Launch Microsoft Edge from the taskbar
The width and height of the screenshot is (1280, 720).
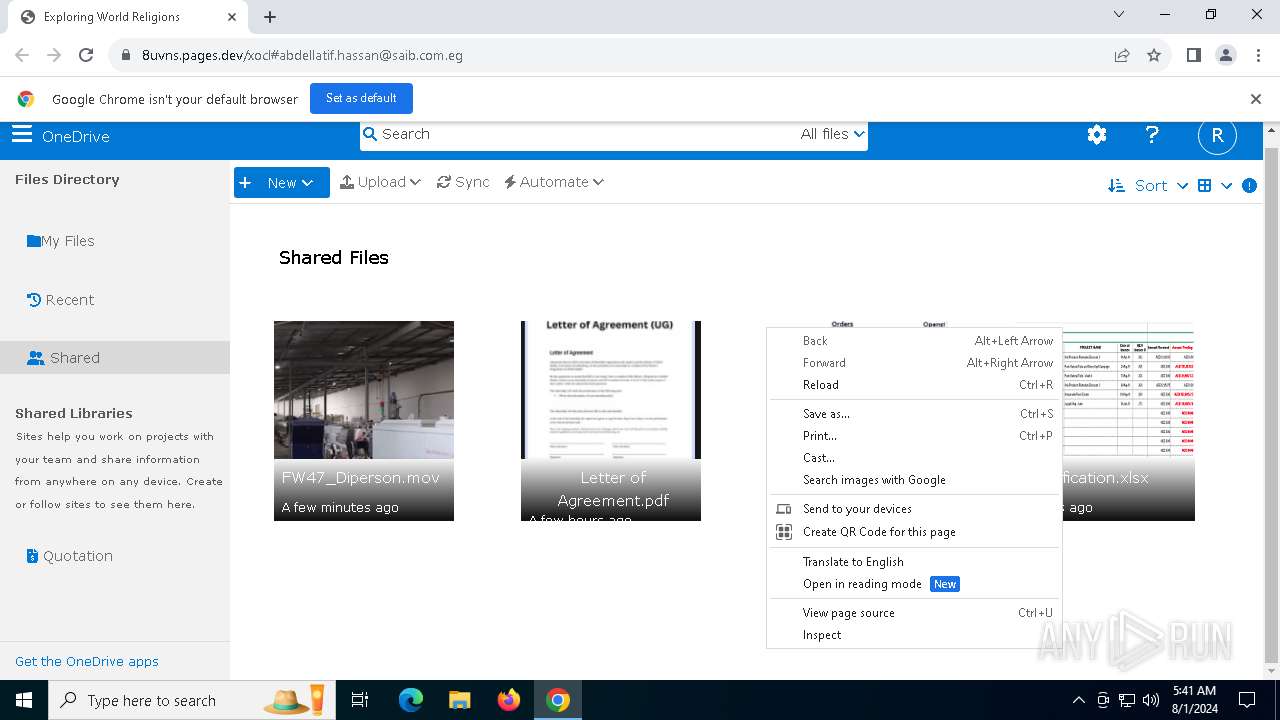411,700
